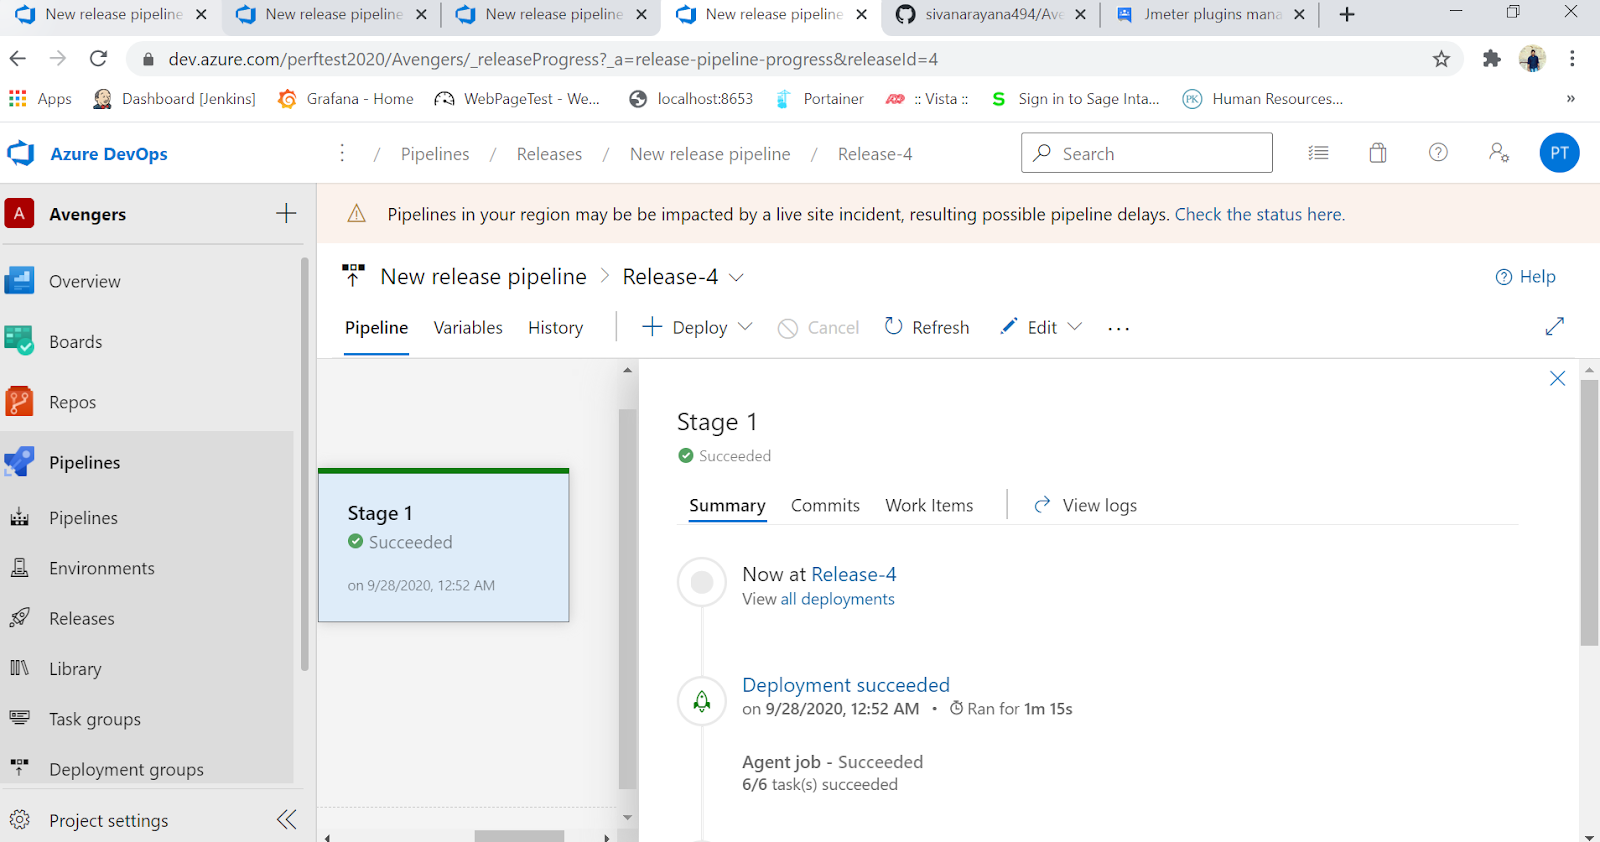Viewport: 1600px width, 842px height.
Task: Open the Dashboard [Jenkins] bookmark
Action: click(x=174, y=99)
